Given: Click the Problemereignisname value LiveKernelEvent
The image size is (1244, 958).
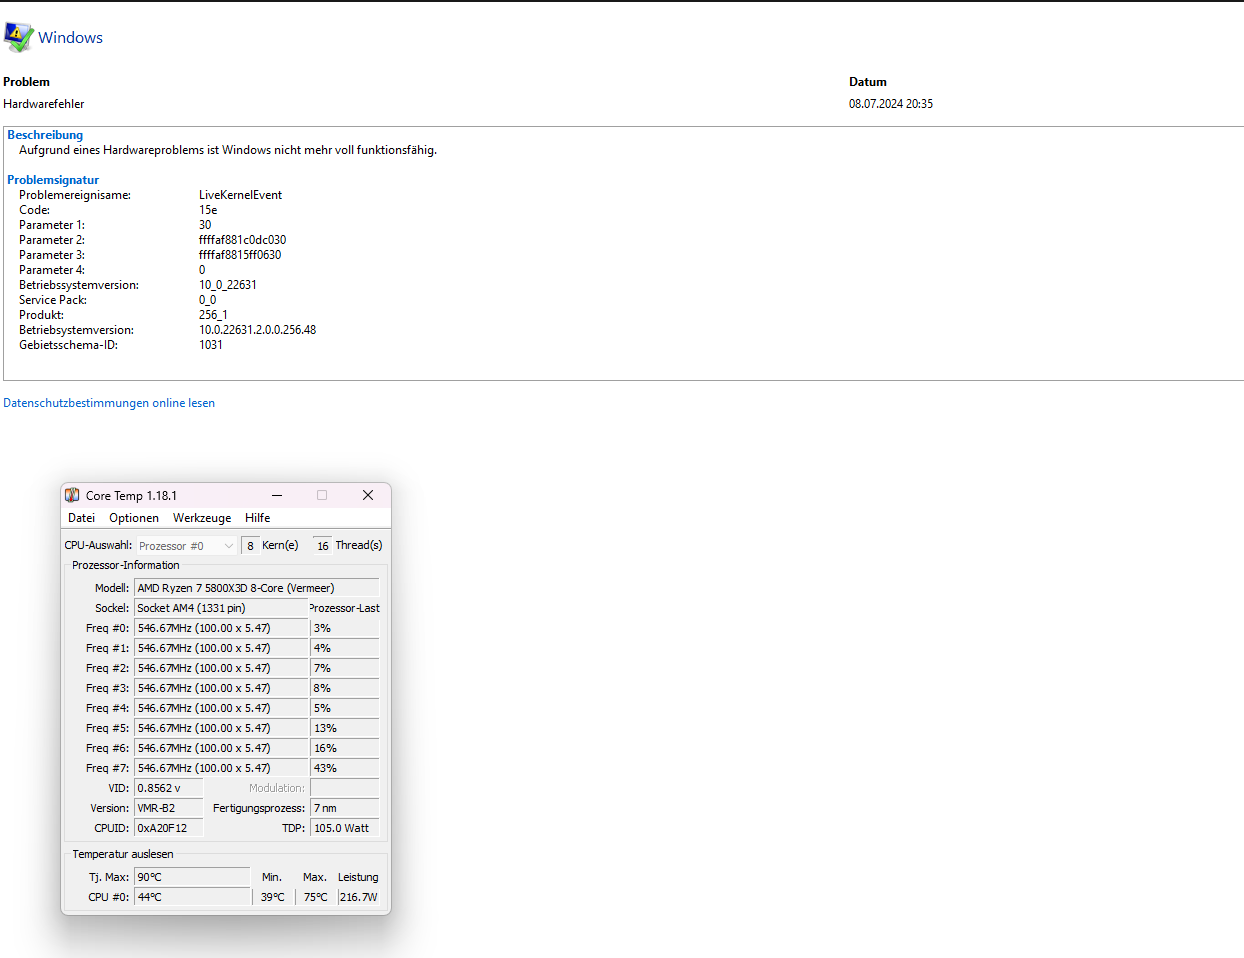Looking at the screenshot, I should [240, 195].
